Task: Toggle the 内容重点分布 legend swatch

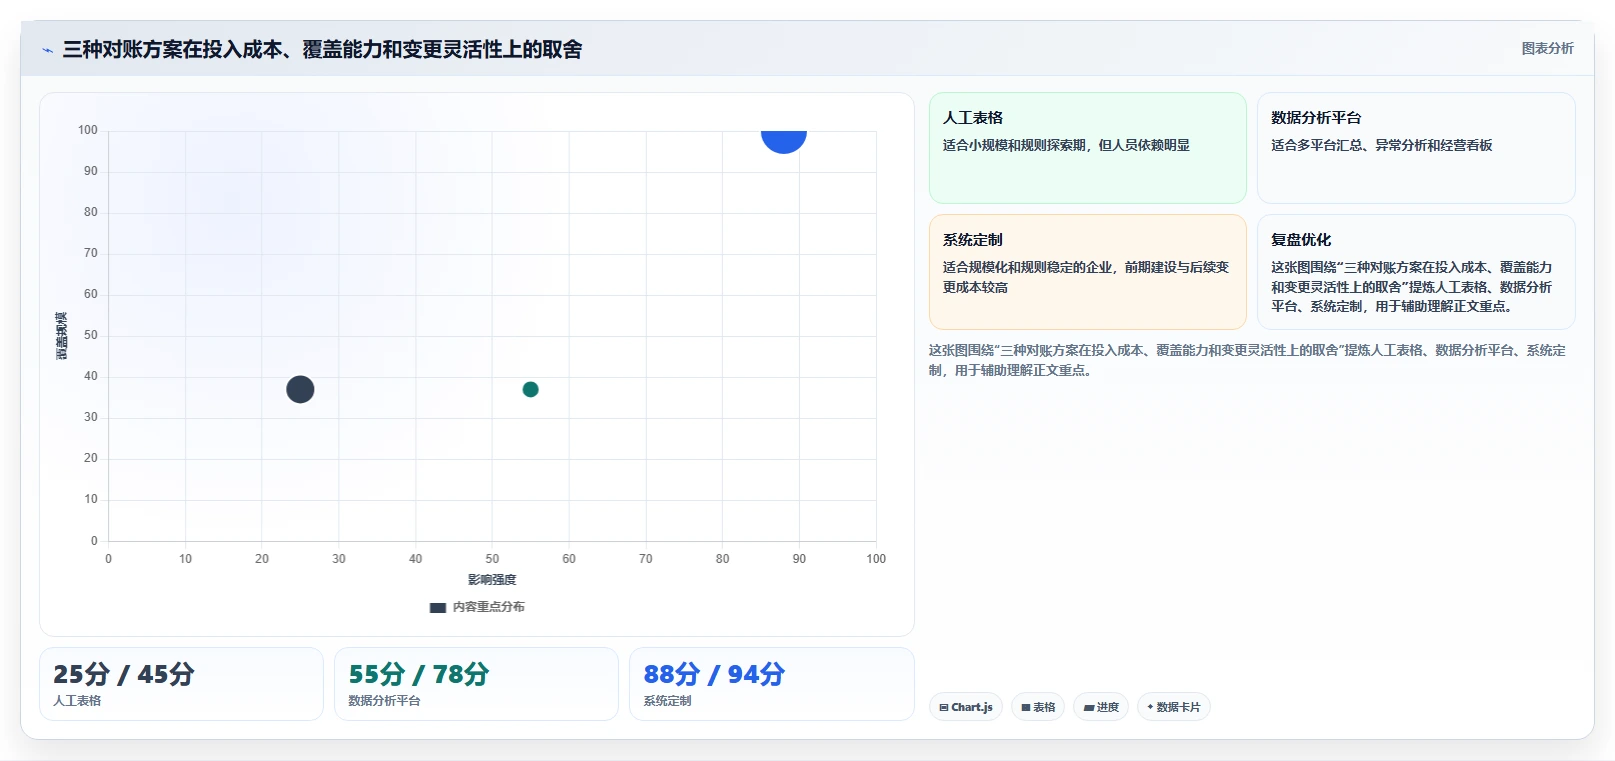Action: coord(437,607)
